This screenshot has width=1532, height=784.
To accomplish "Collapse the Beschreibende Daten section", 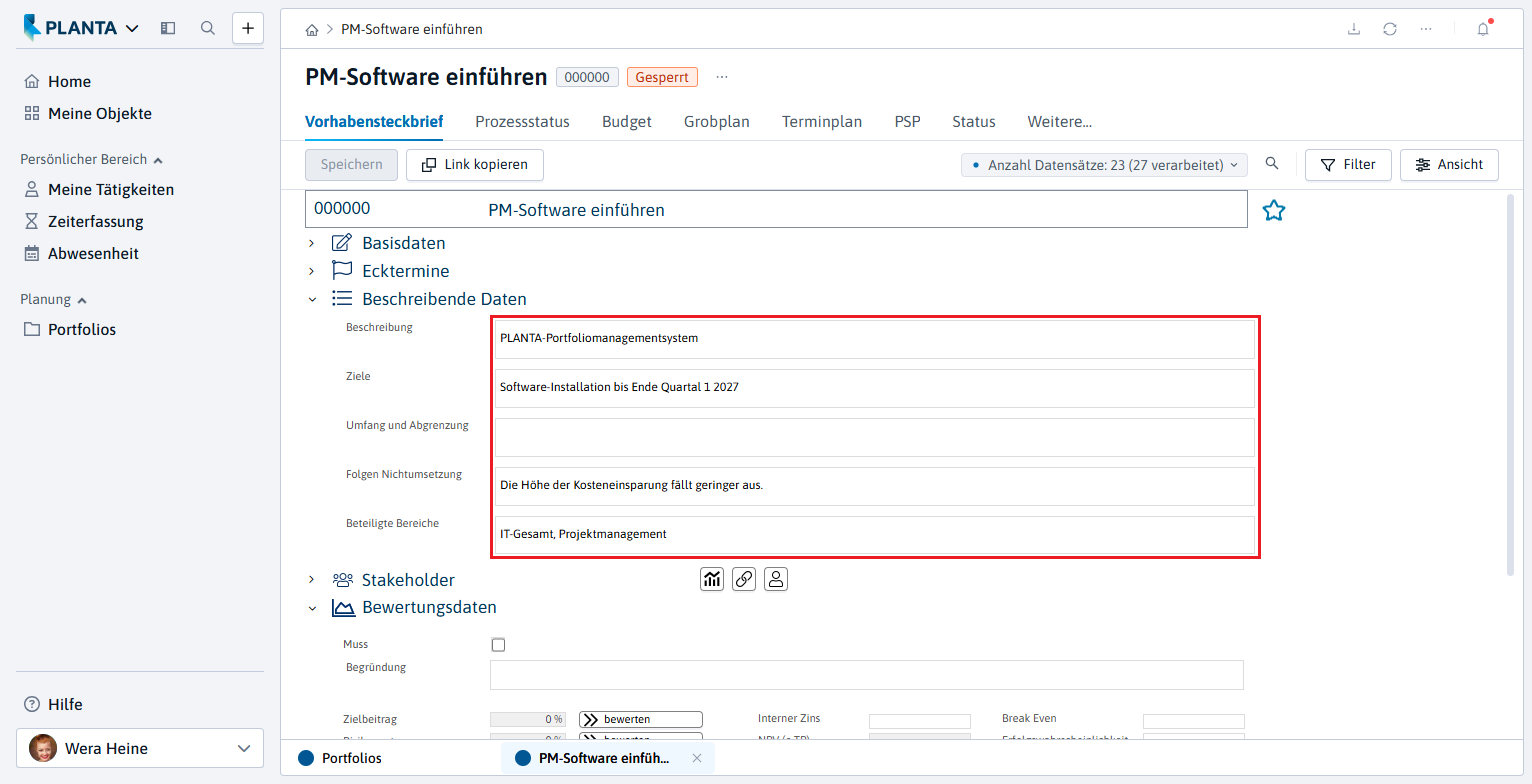I will [x=312, y=299].
